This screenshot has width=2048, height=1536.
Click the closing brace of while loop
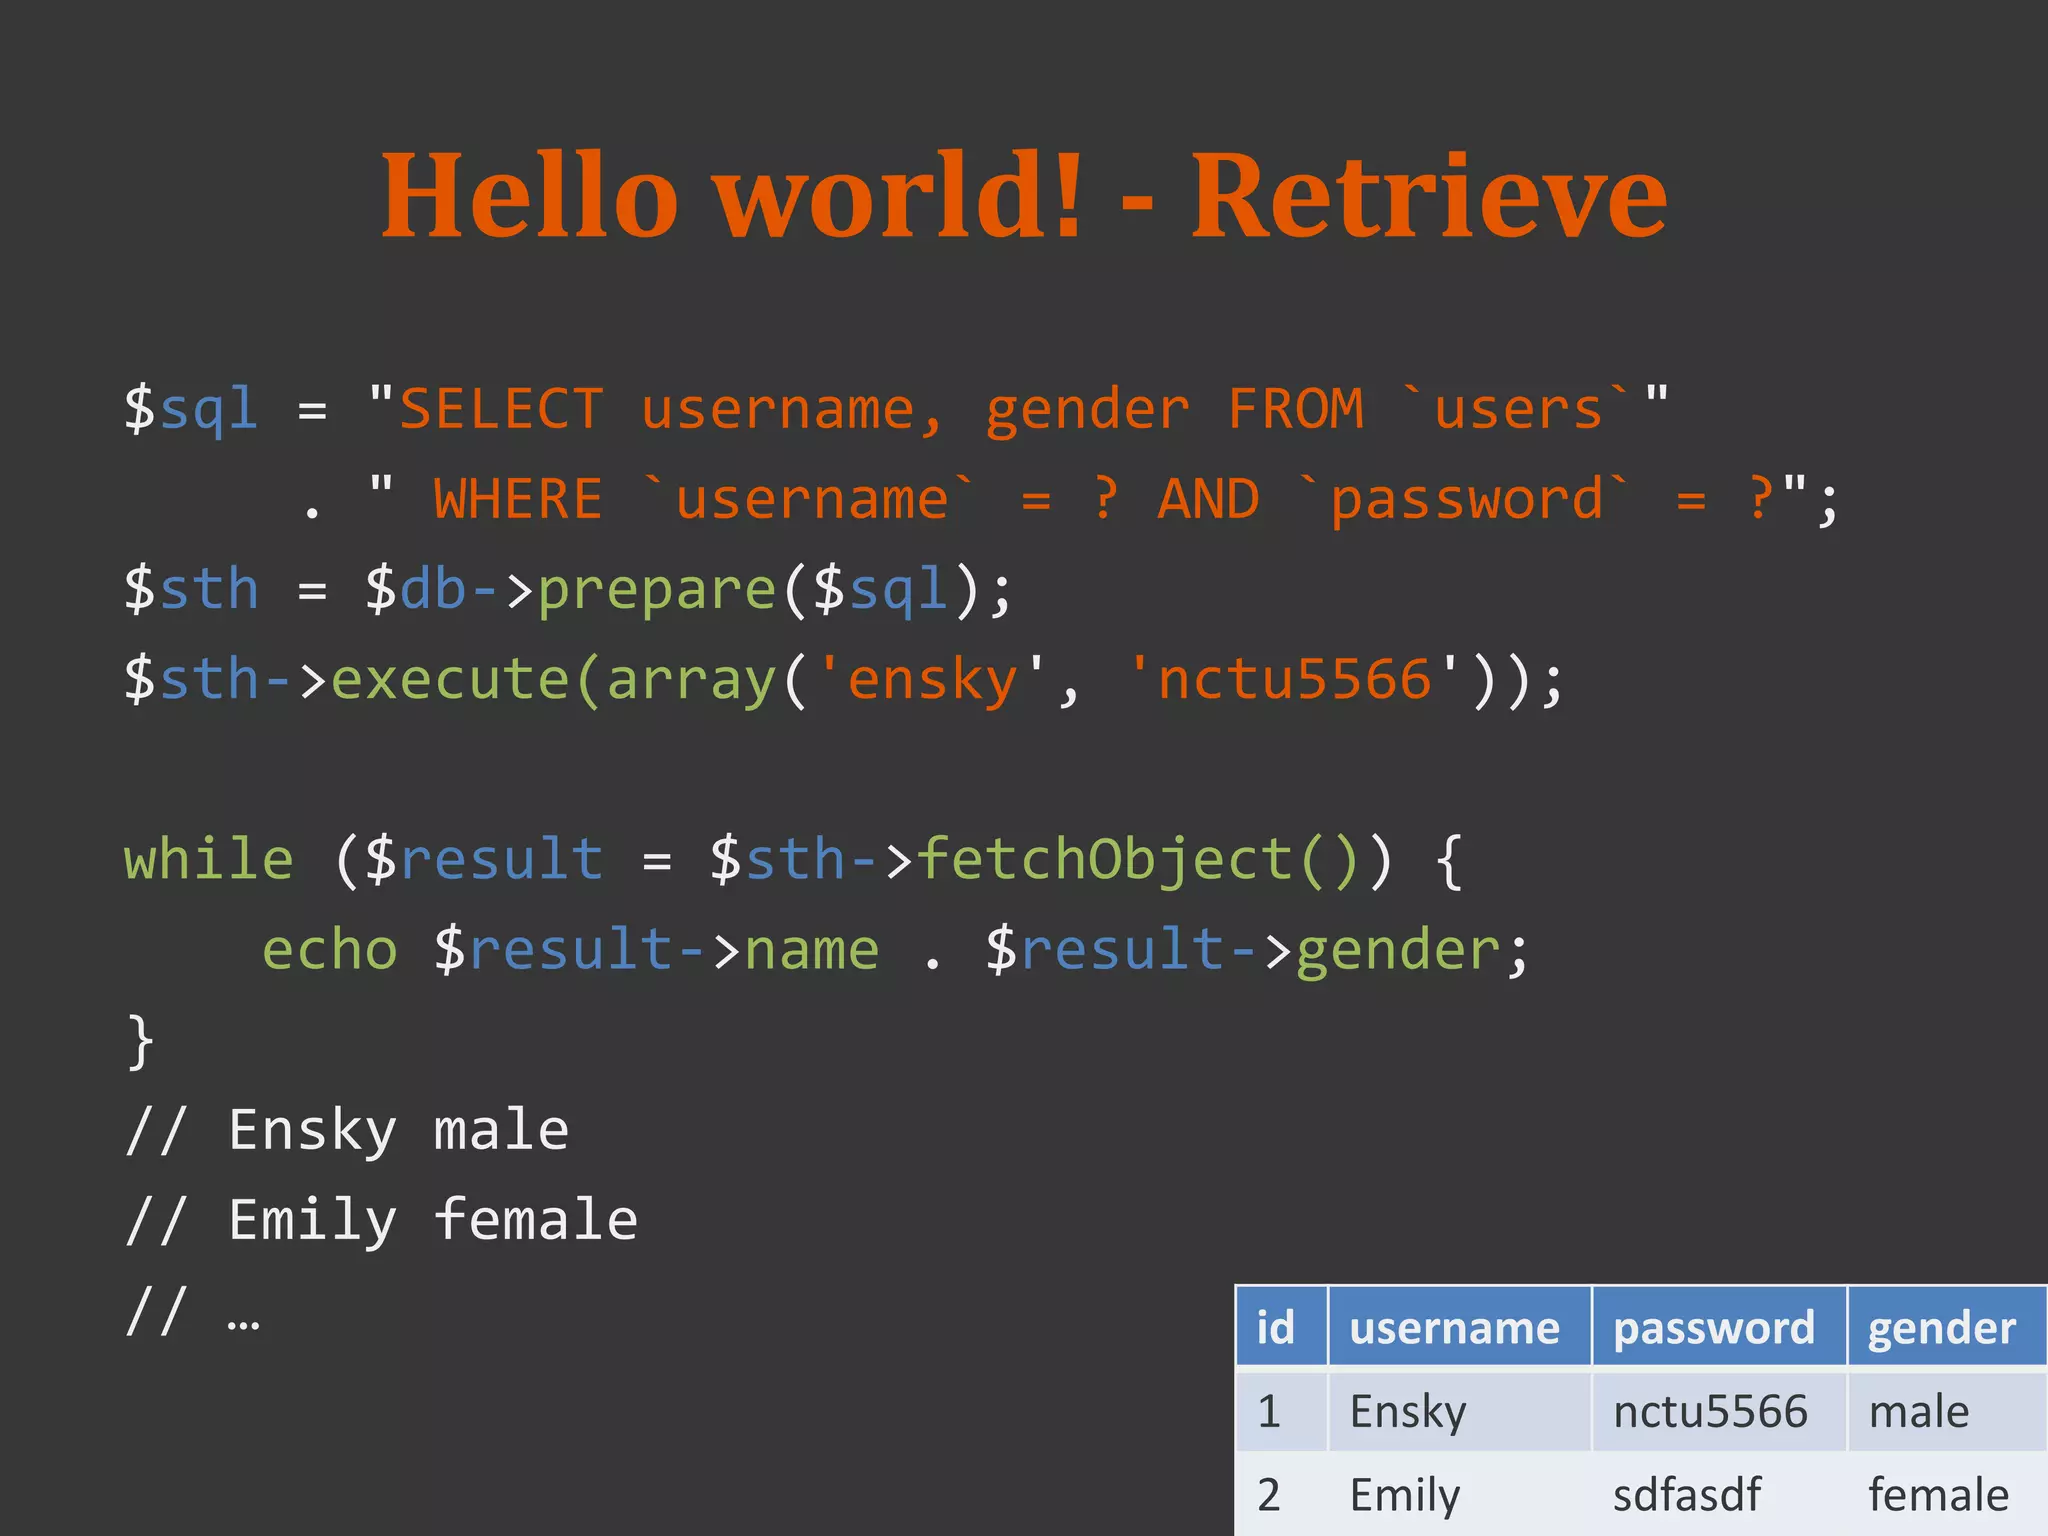click(140, 1041)
